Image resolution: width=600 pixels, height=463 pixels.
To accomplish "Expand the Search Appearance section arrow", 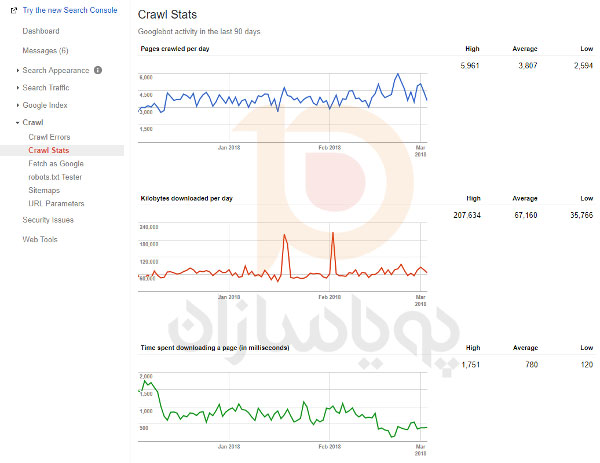I will pos(18,70).
